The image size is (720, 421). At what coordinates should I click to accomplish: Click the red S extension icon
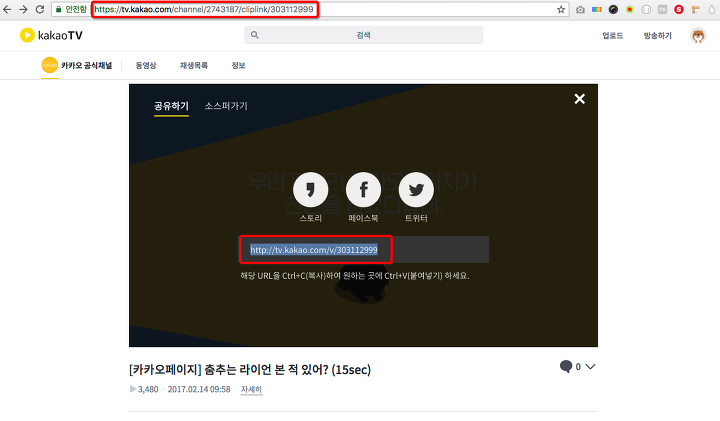point(679,9)
